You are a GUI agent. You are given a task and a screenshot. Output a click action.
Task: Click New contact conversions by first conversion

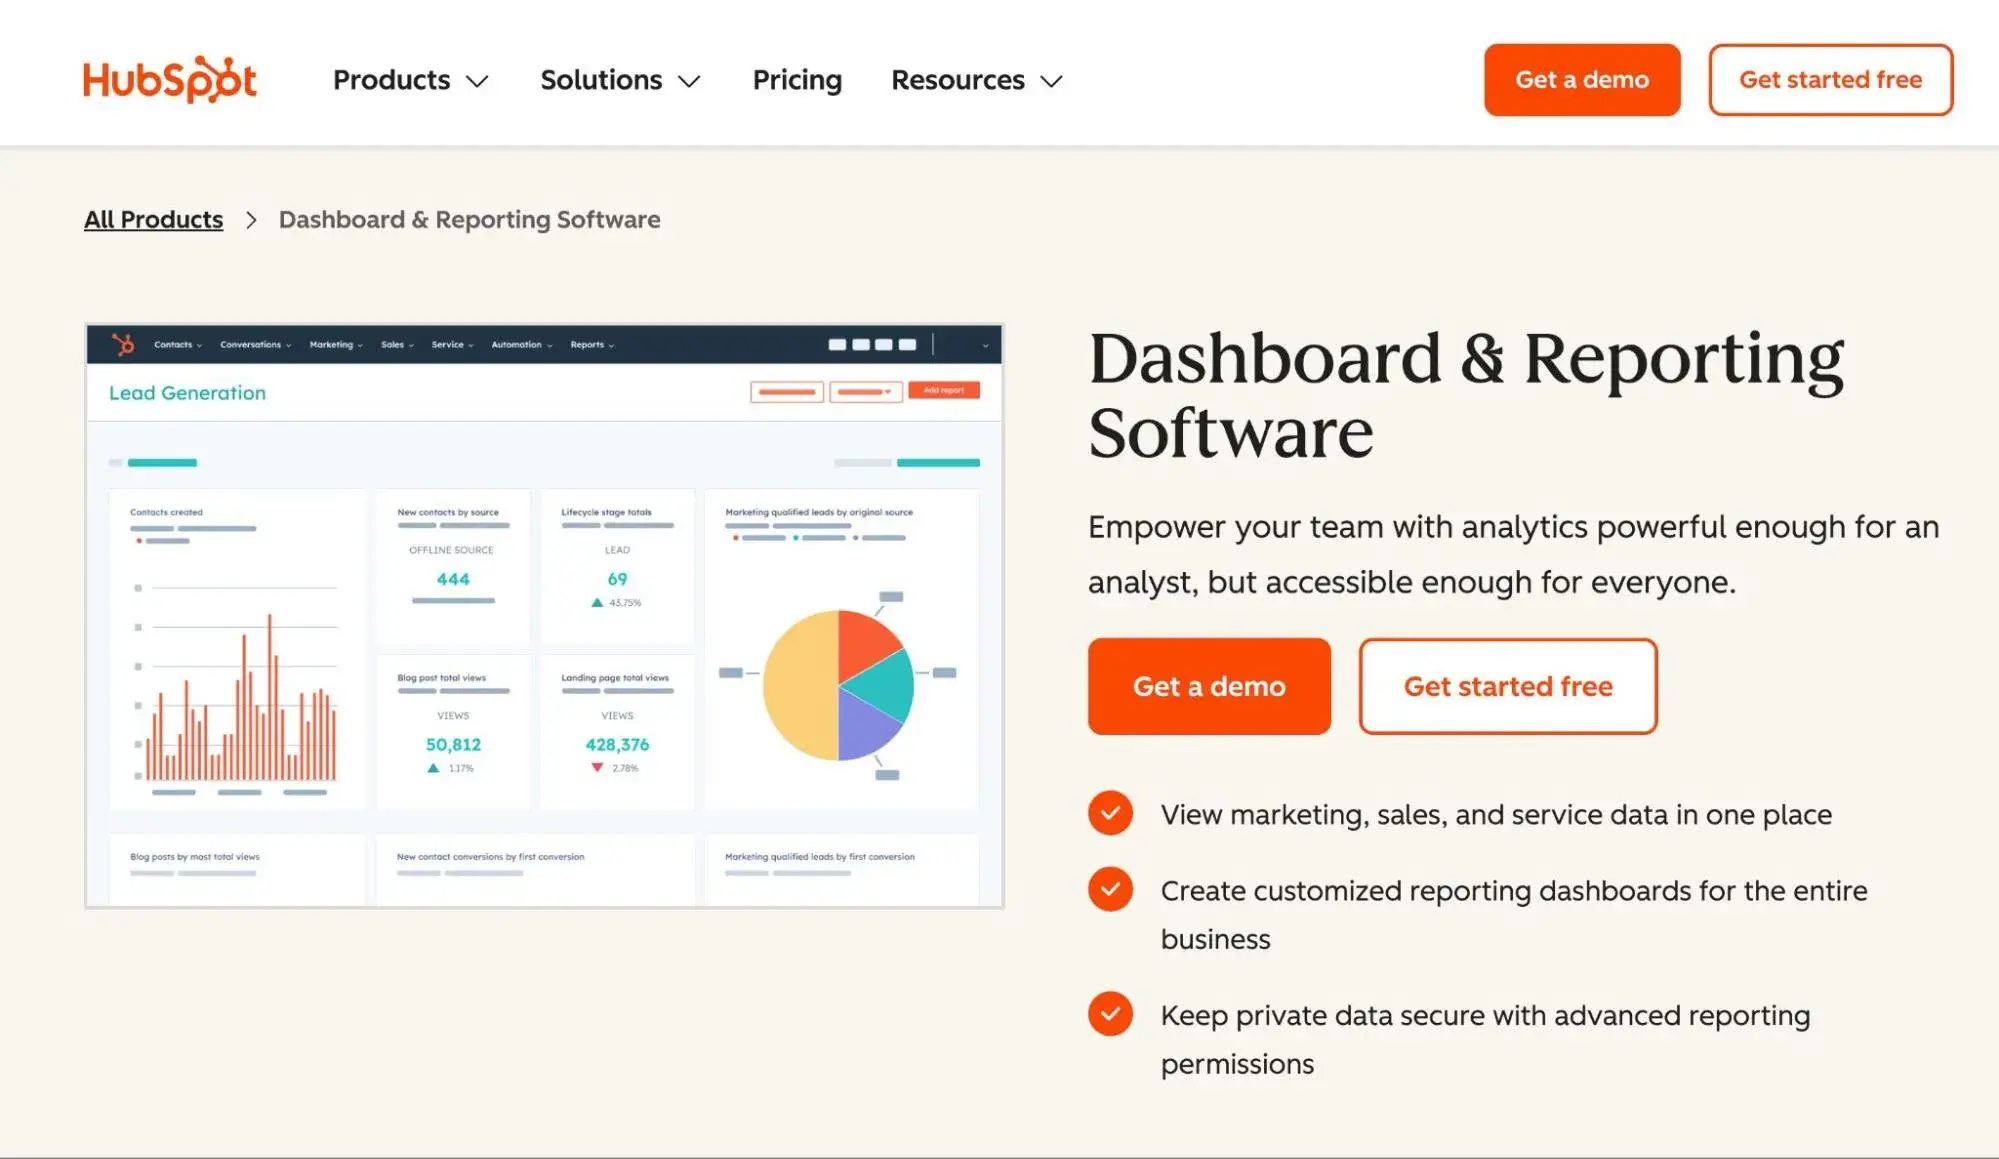(x=491, y=857)
